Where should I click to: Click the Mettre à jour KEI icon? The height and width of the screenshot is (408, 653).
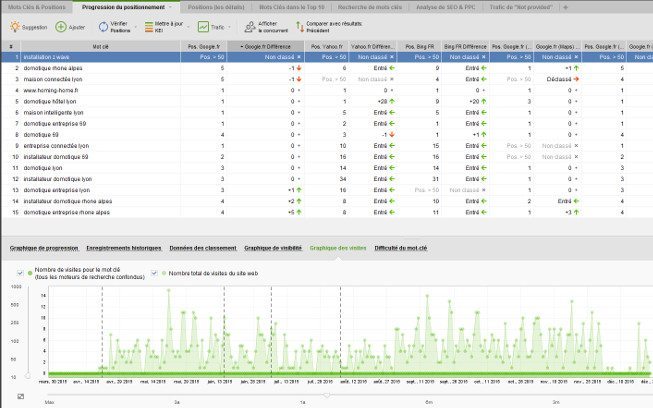coord(149,27)
